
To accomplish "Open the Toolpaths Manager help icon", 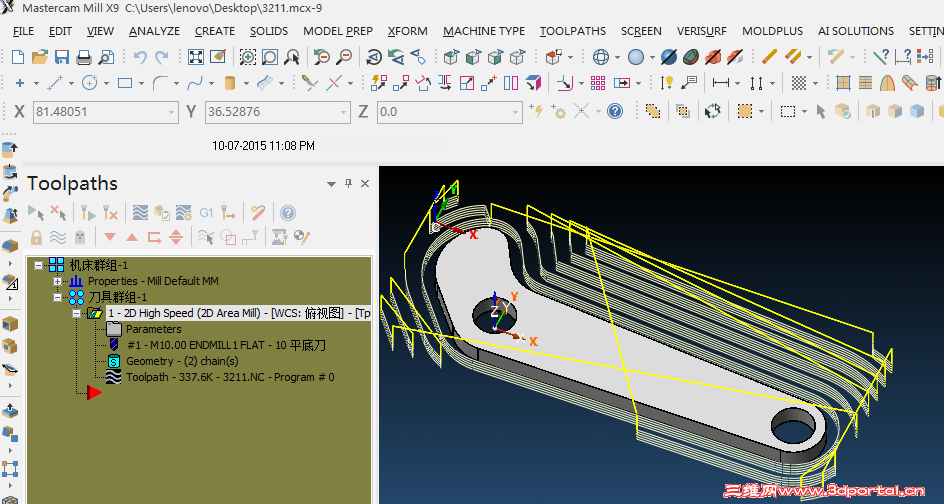I will tap(288, 213).
